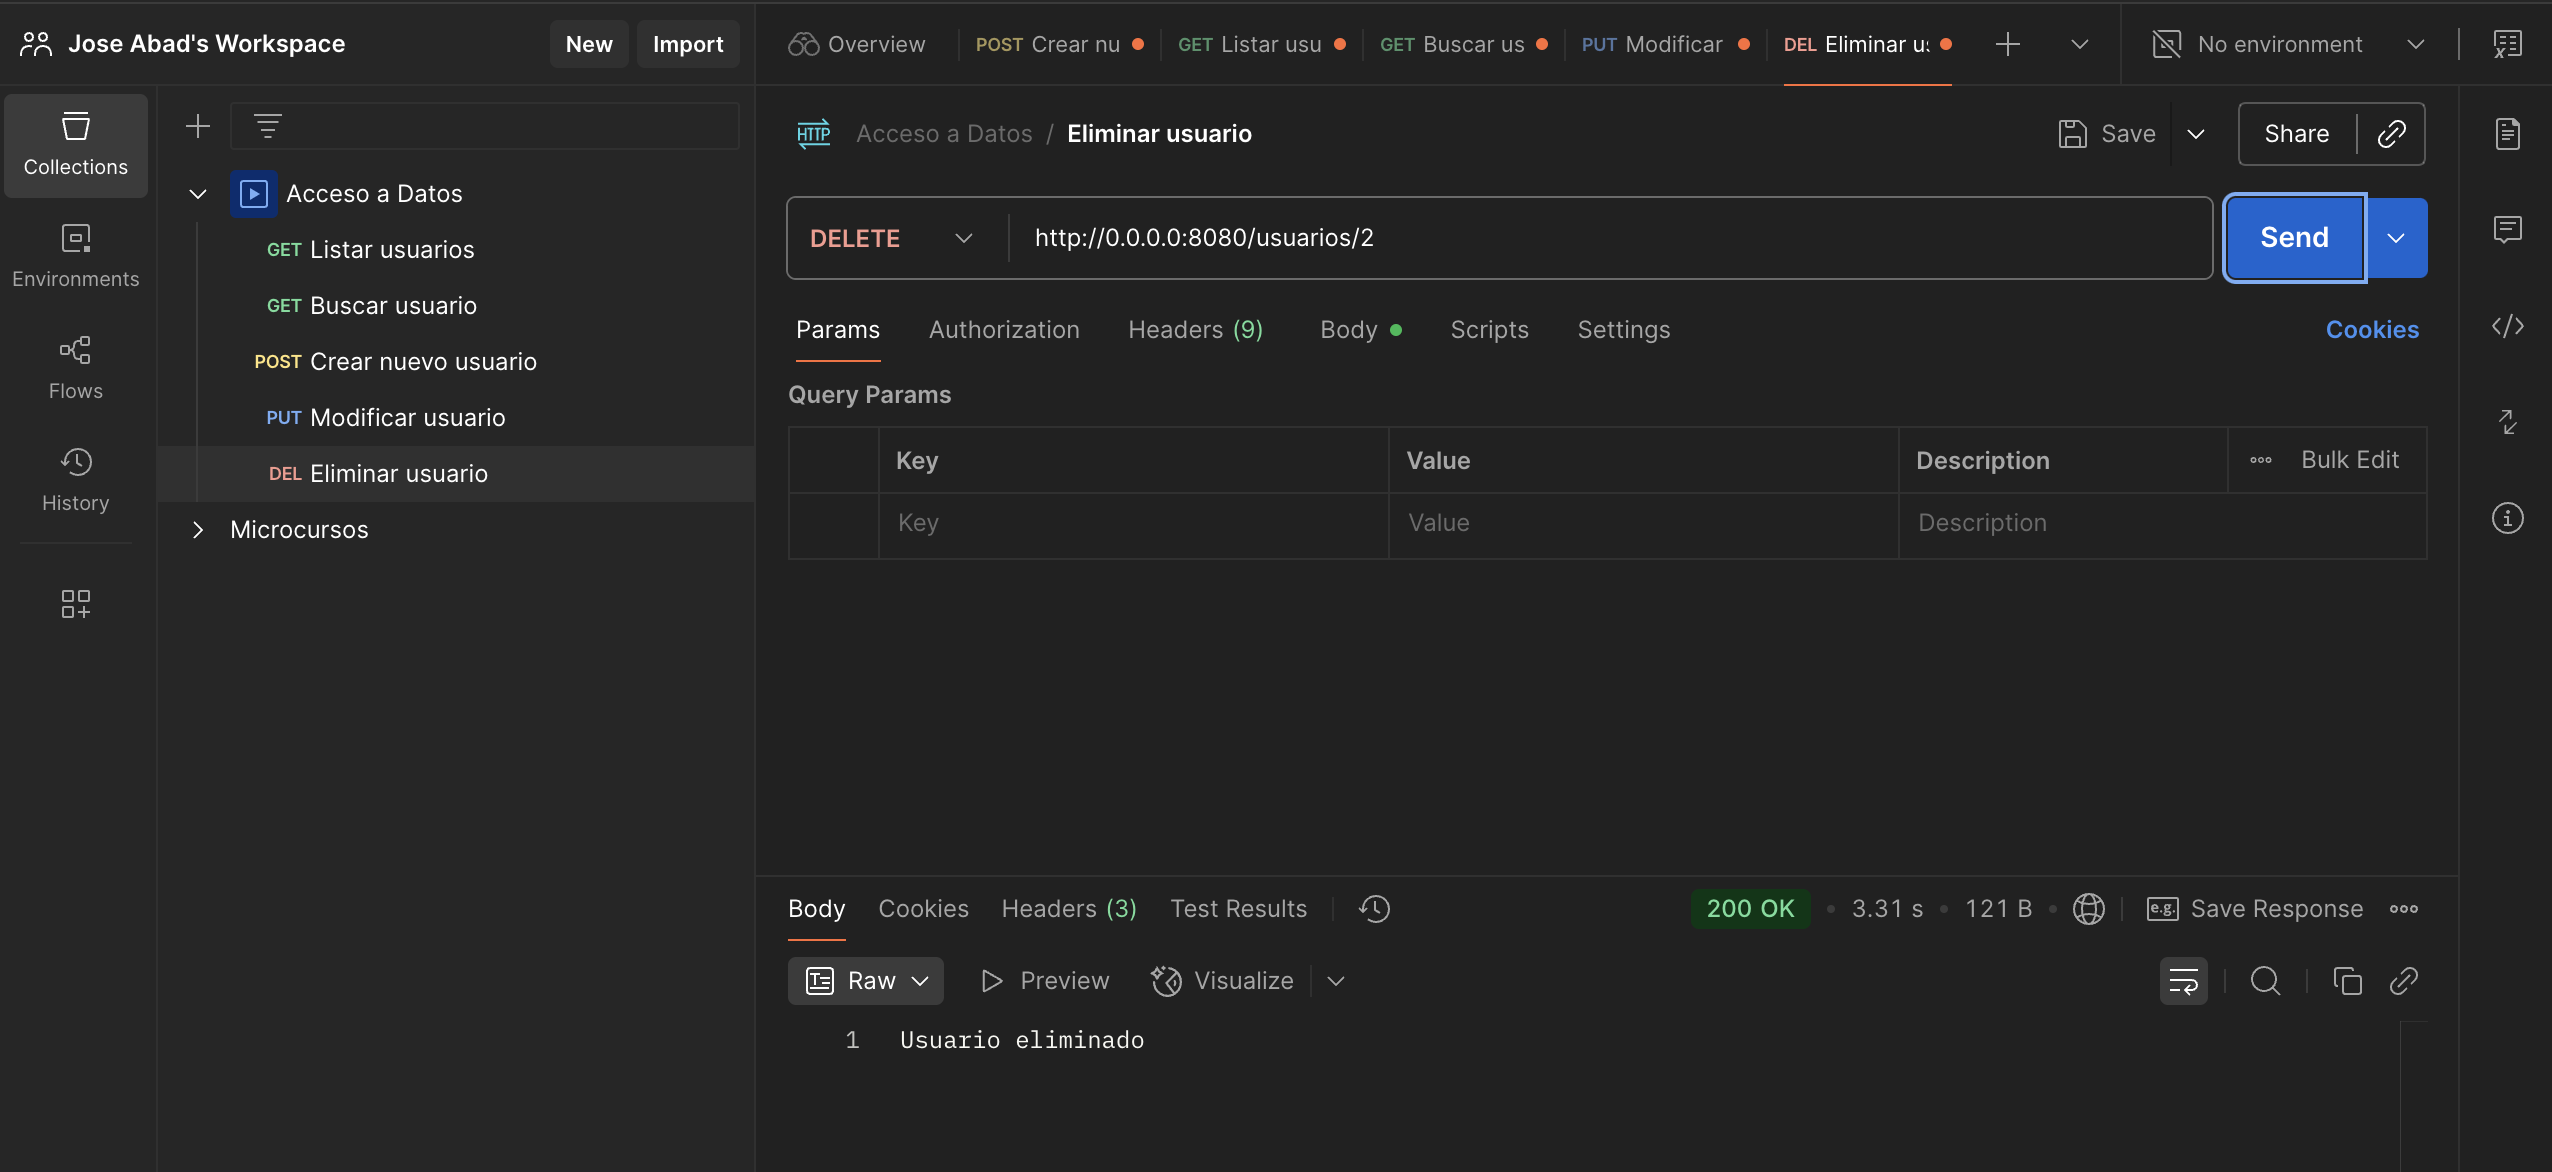The width and height of the screenshot is (2552, 1172).
Task: Search the response with the magnifier icon
Action: click(2265, 981)
